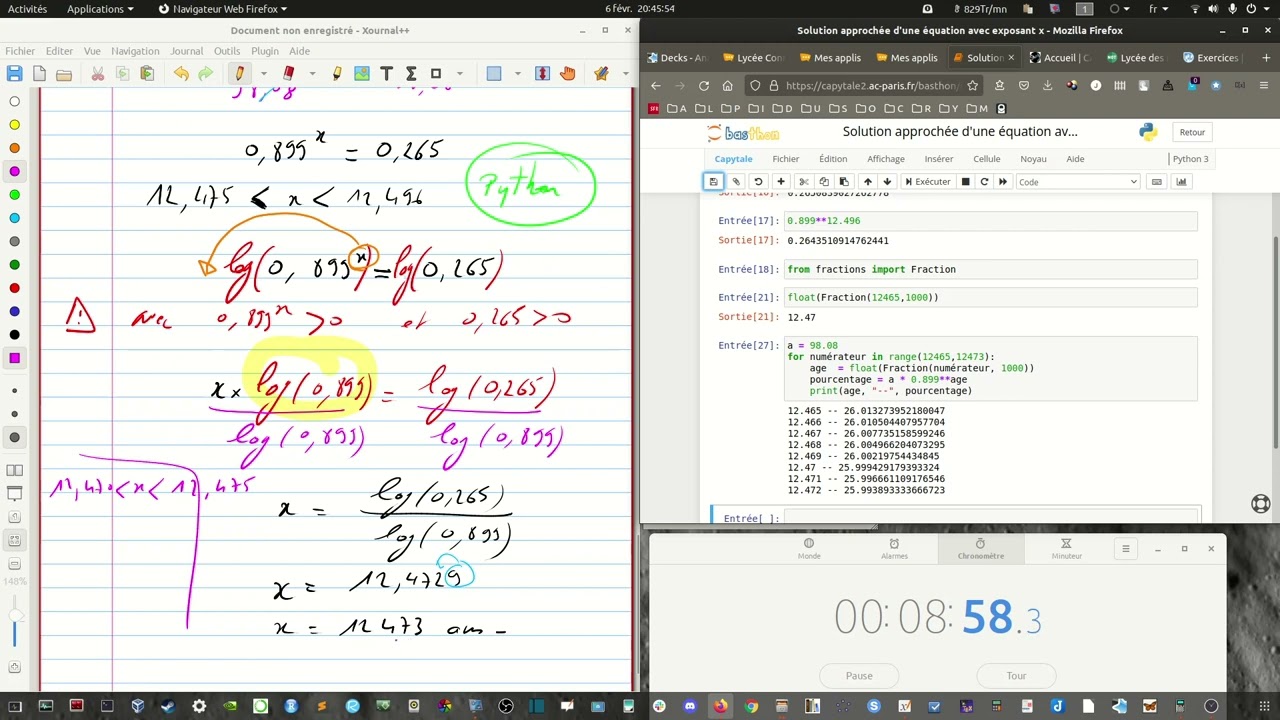
Task: Open the command palette keyboard icon in Basthon
Action: 1157,182
